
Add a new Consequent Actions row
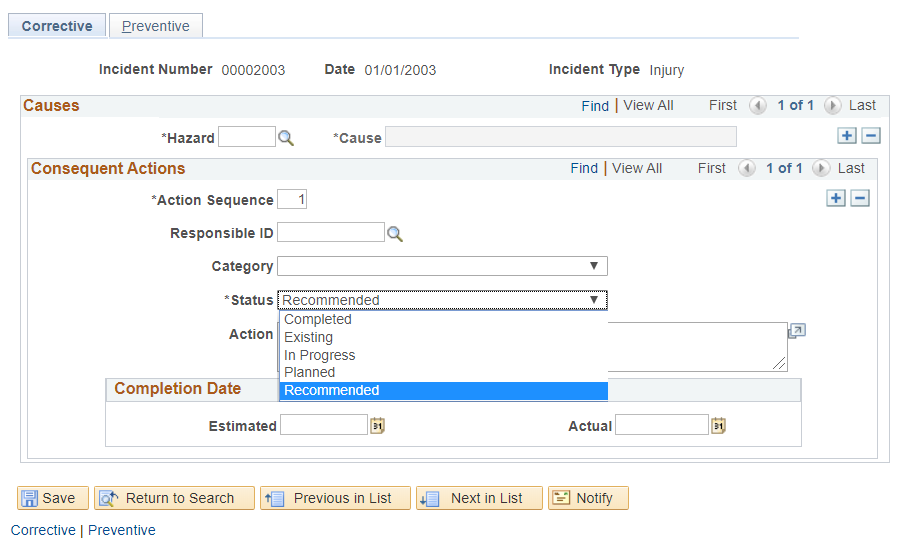[x=836, y=198]
